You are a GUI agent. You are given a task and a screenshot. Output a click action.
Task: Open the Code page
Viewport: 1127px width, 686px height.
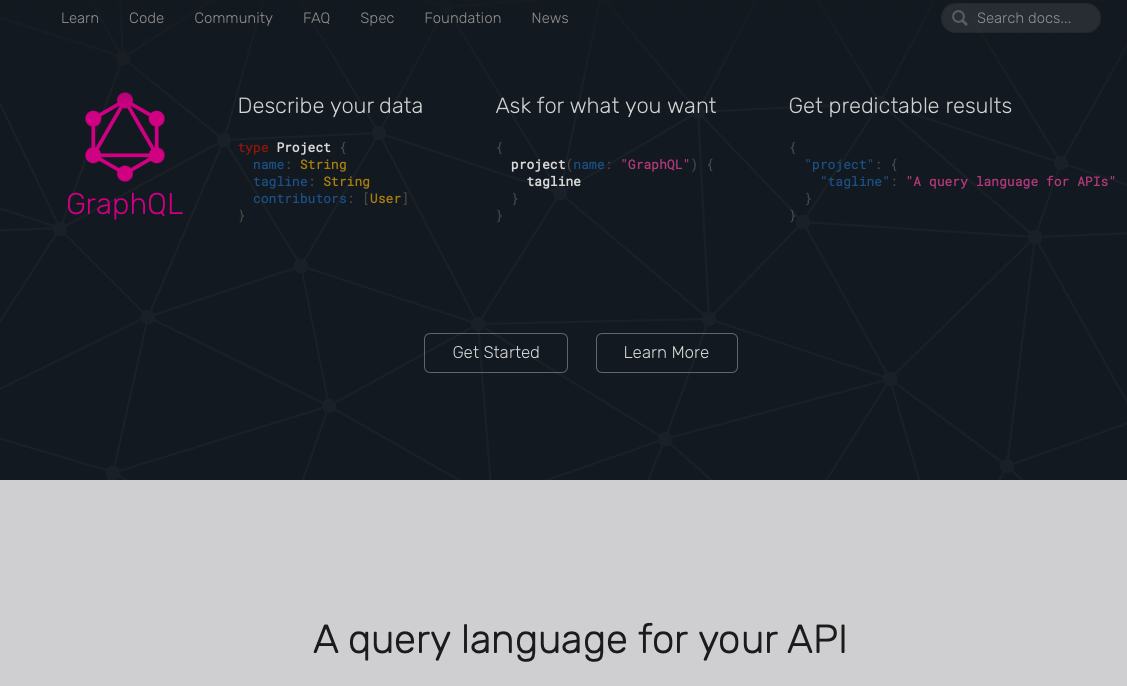tap(146, 17)
